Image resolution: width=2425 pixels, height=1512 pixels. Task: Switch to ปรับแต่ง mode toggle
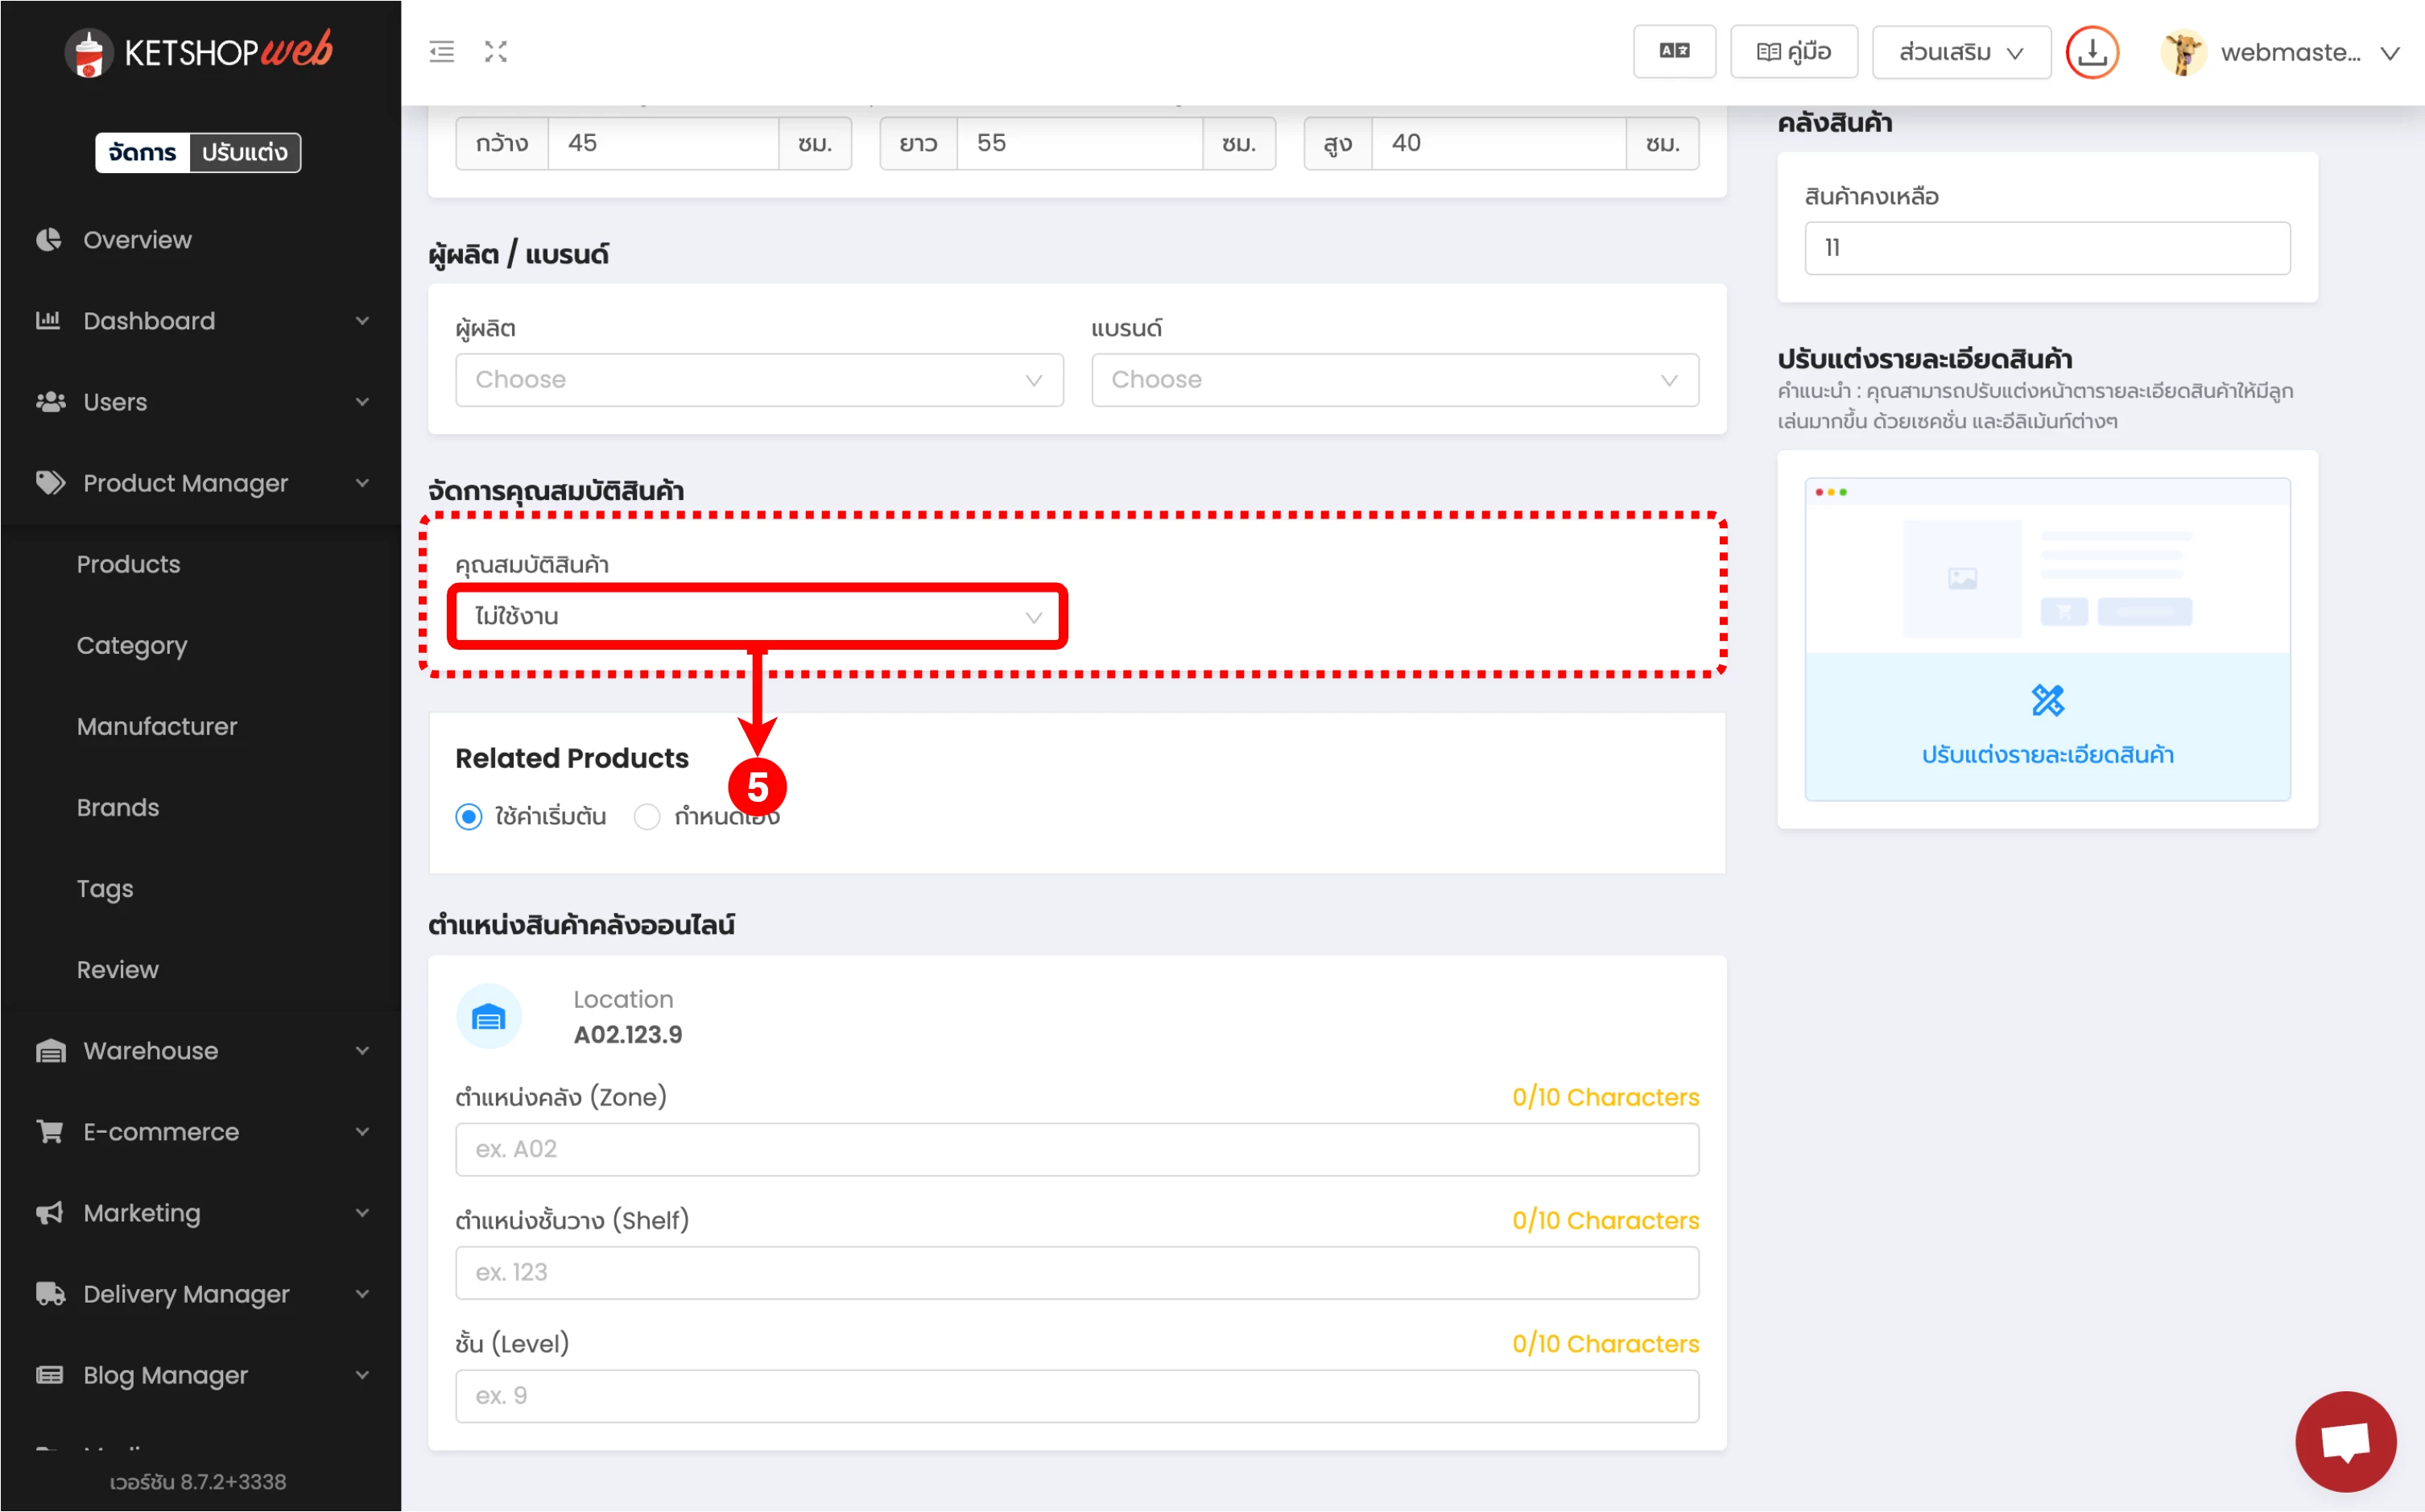pyautogui.click(x=244, y=153)
